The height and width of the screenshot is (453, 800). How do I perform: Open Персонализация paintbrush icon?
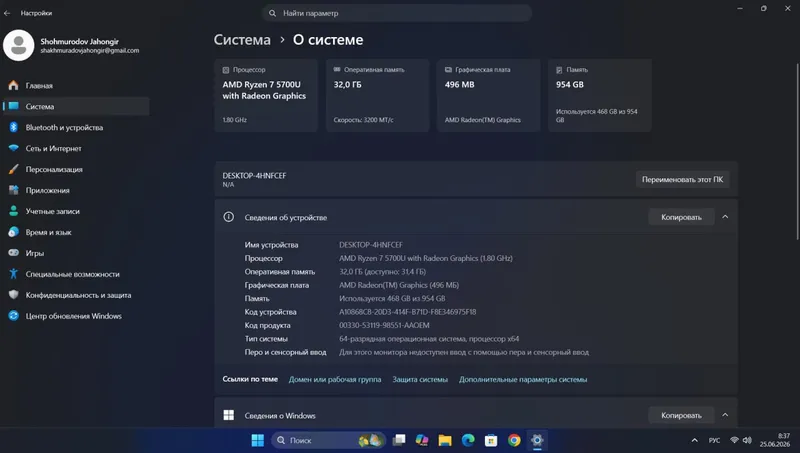click(x=14, y=169)
